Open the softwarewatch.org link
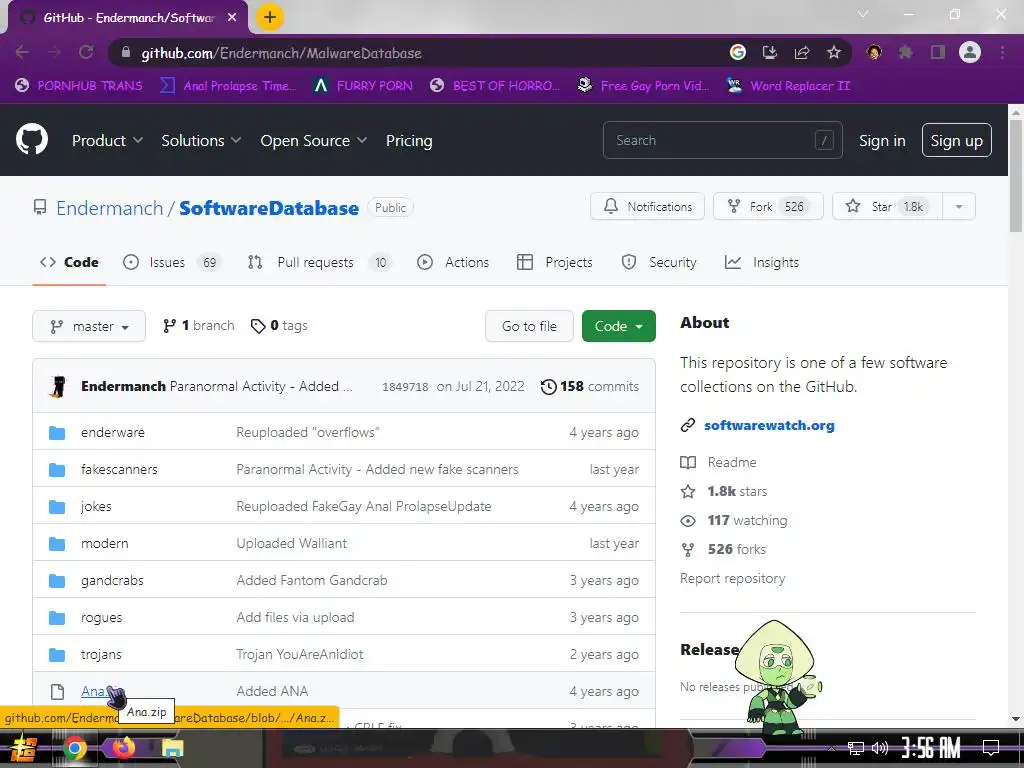 pyautogui.click(x=769, y=425)
